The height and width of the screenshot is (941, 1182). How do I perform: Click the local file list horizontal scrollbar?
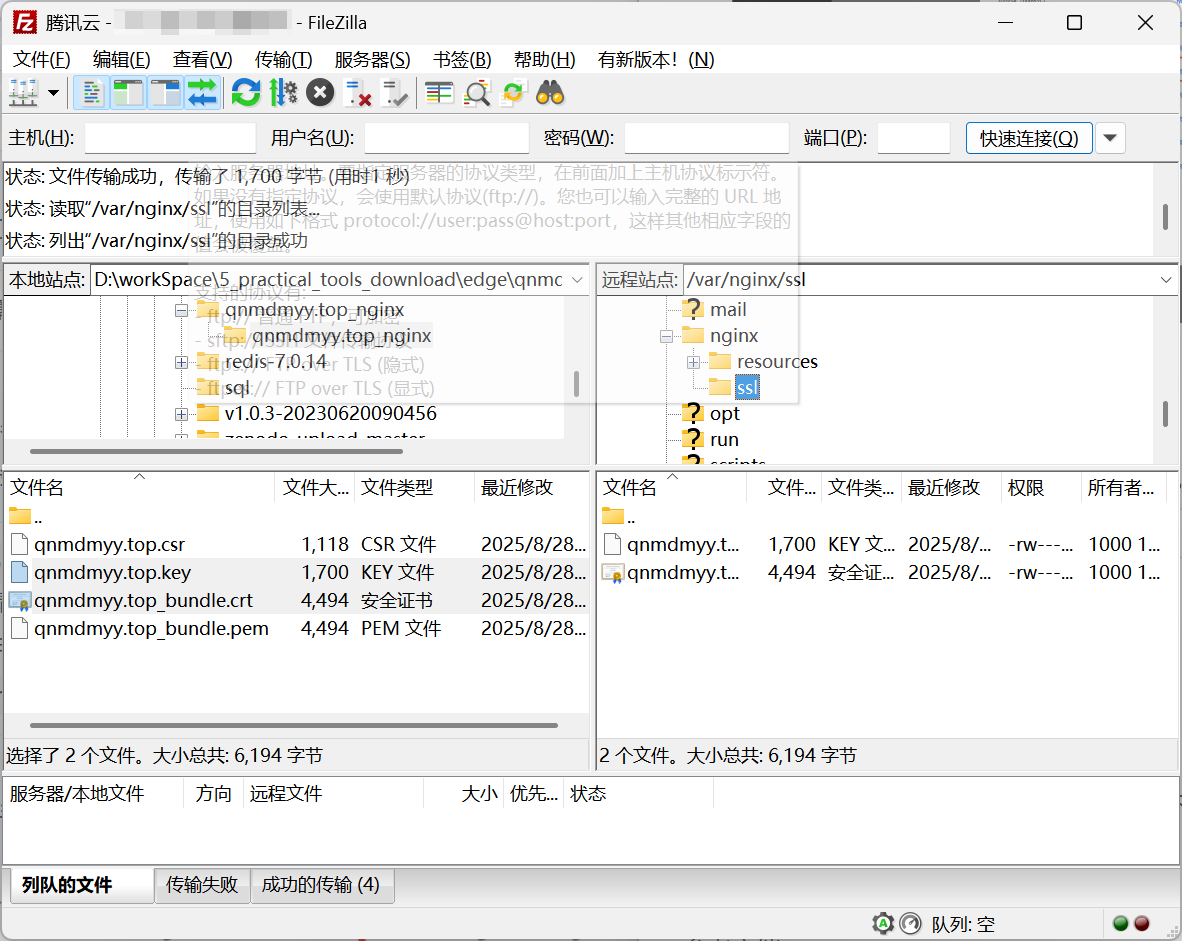pos(300,725)
